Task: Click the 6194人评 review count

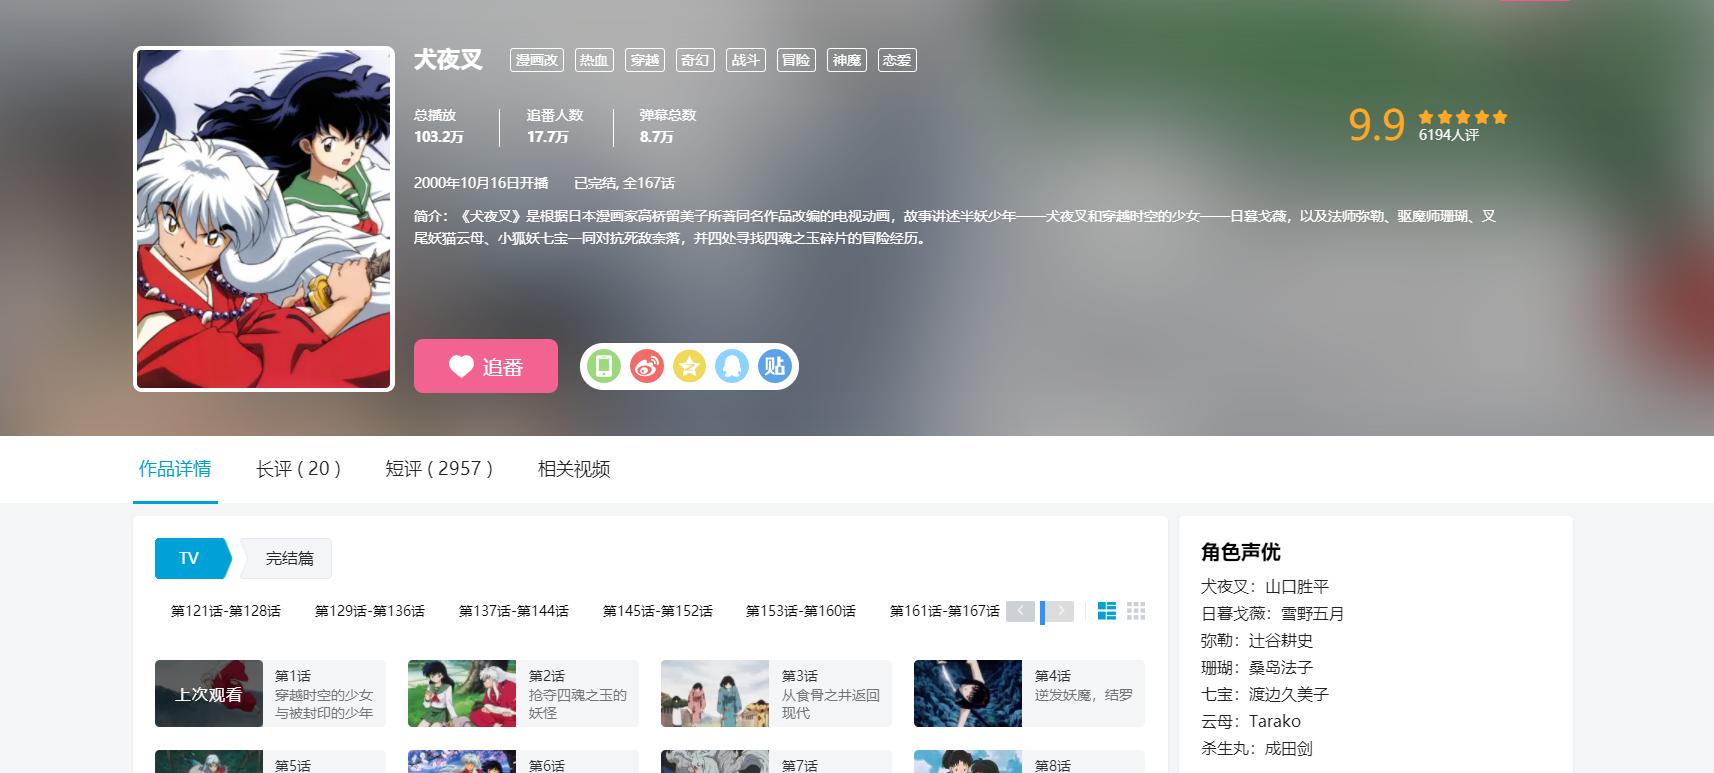Action: 1448,135
